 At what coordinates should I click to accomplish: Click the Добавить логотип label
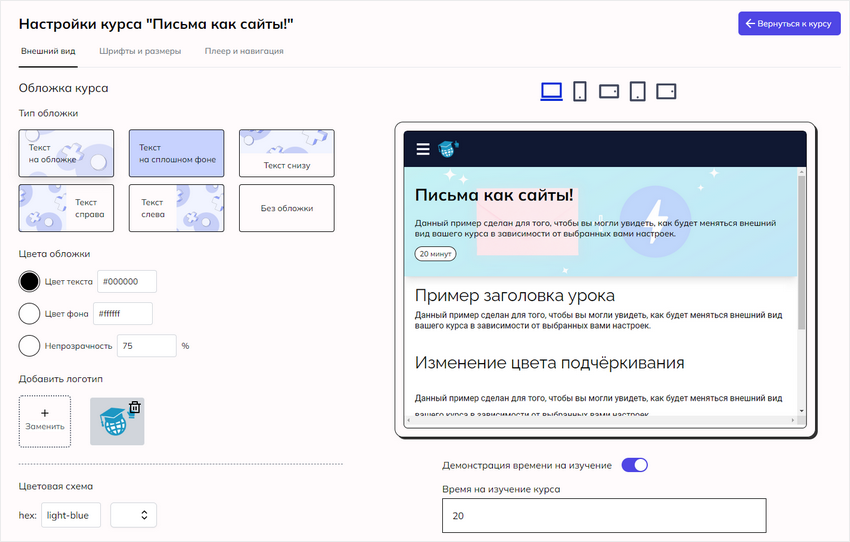tap(61, 379)
